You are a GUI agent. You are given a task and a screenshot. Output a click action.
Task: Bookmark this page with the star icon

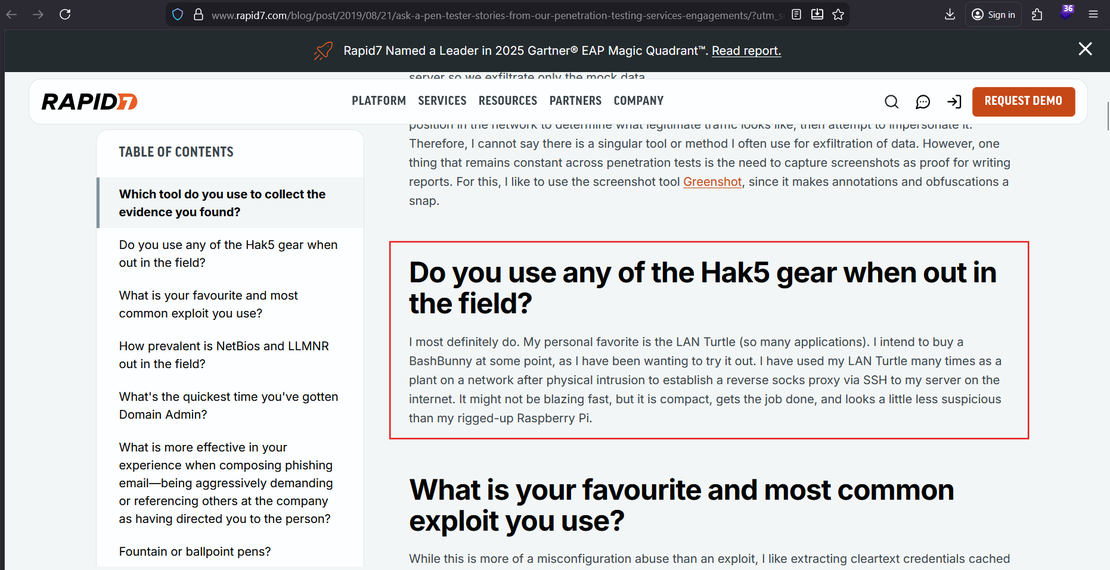[x=838, y=15]
